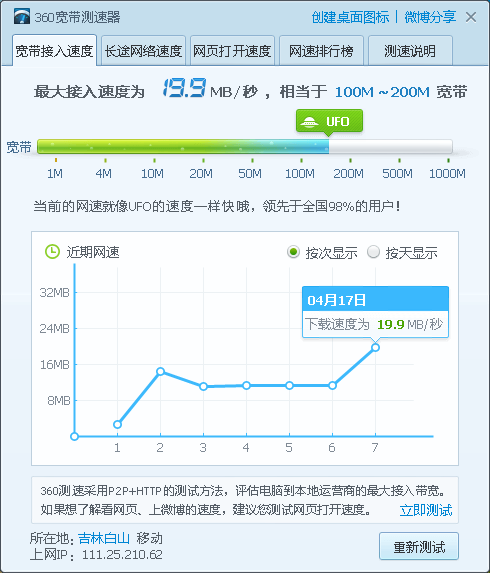The height and width of the screenshot is (573, 490).
Task: Click the 1M mark on bandwidth scale
Action: (x=55, y=173)
